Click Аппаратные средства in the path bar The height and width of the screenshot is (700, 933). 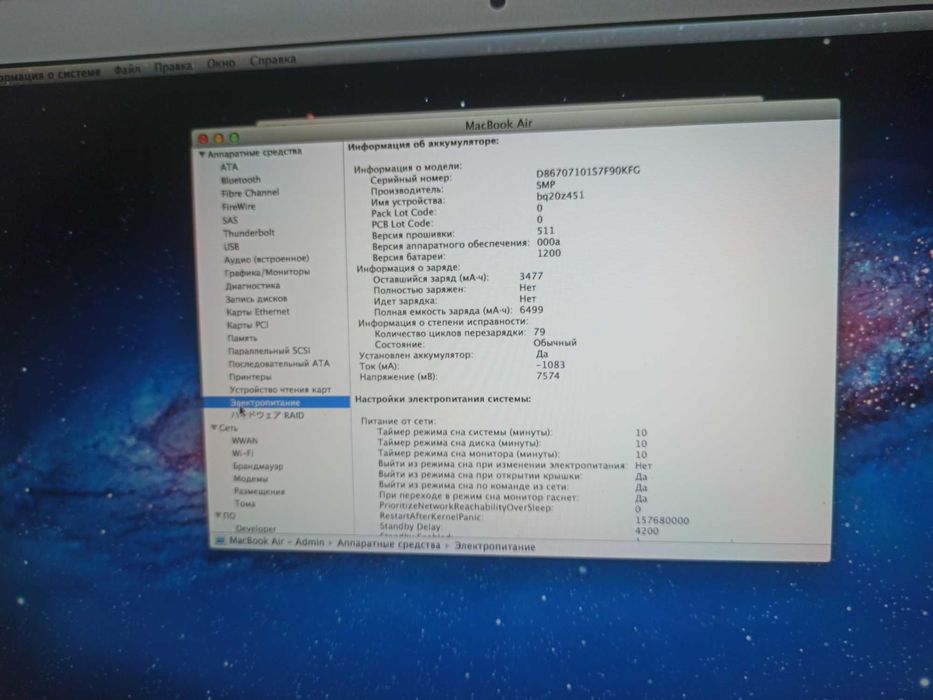pyautogui.click(x=389, y=544)
